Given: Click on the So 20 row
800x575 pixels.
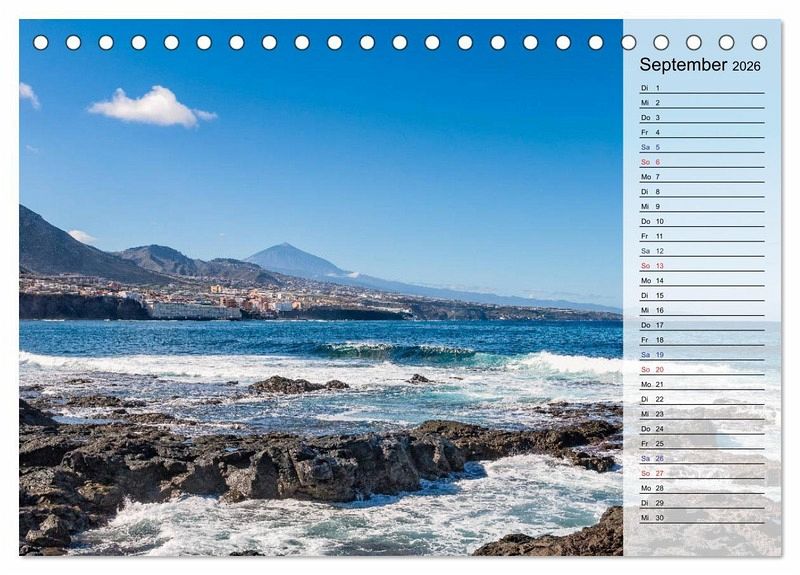Looking at the screenshot, I should (701, 369).
